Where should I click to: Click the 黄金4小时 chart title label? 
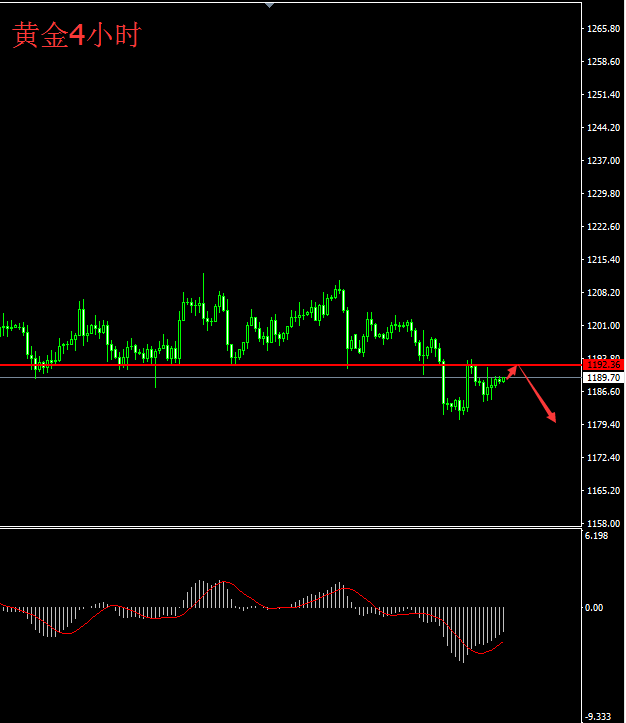pos(77,35)
